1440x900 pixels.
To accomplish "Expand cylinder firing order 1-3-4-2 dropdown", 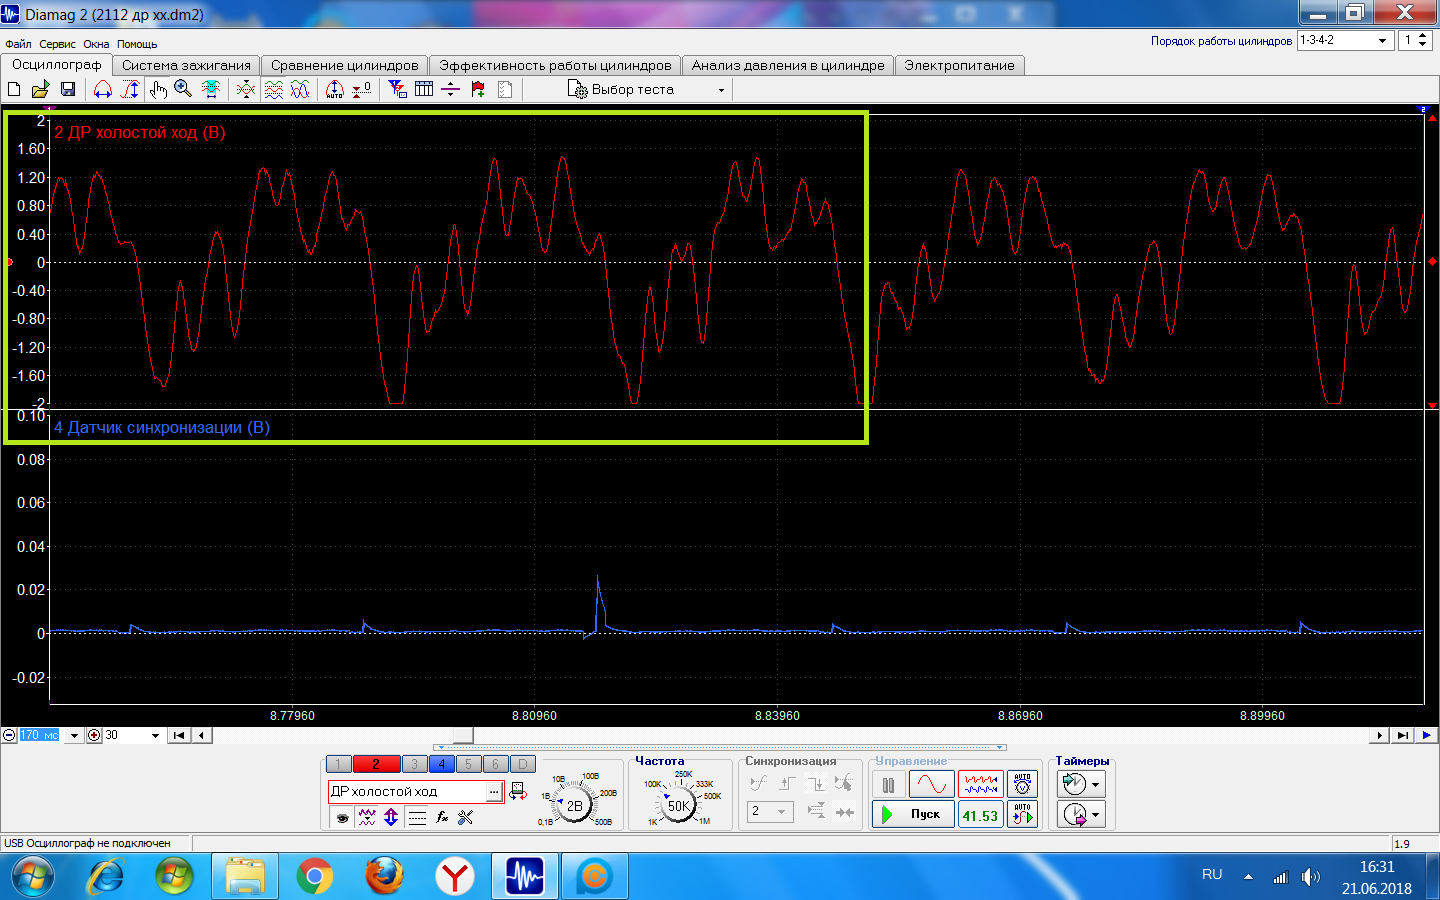I will point(1383,41).
